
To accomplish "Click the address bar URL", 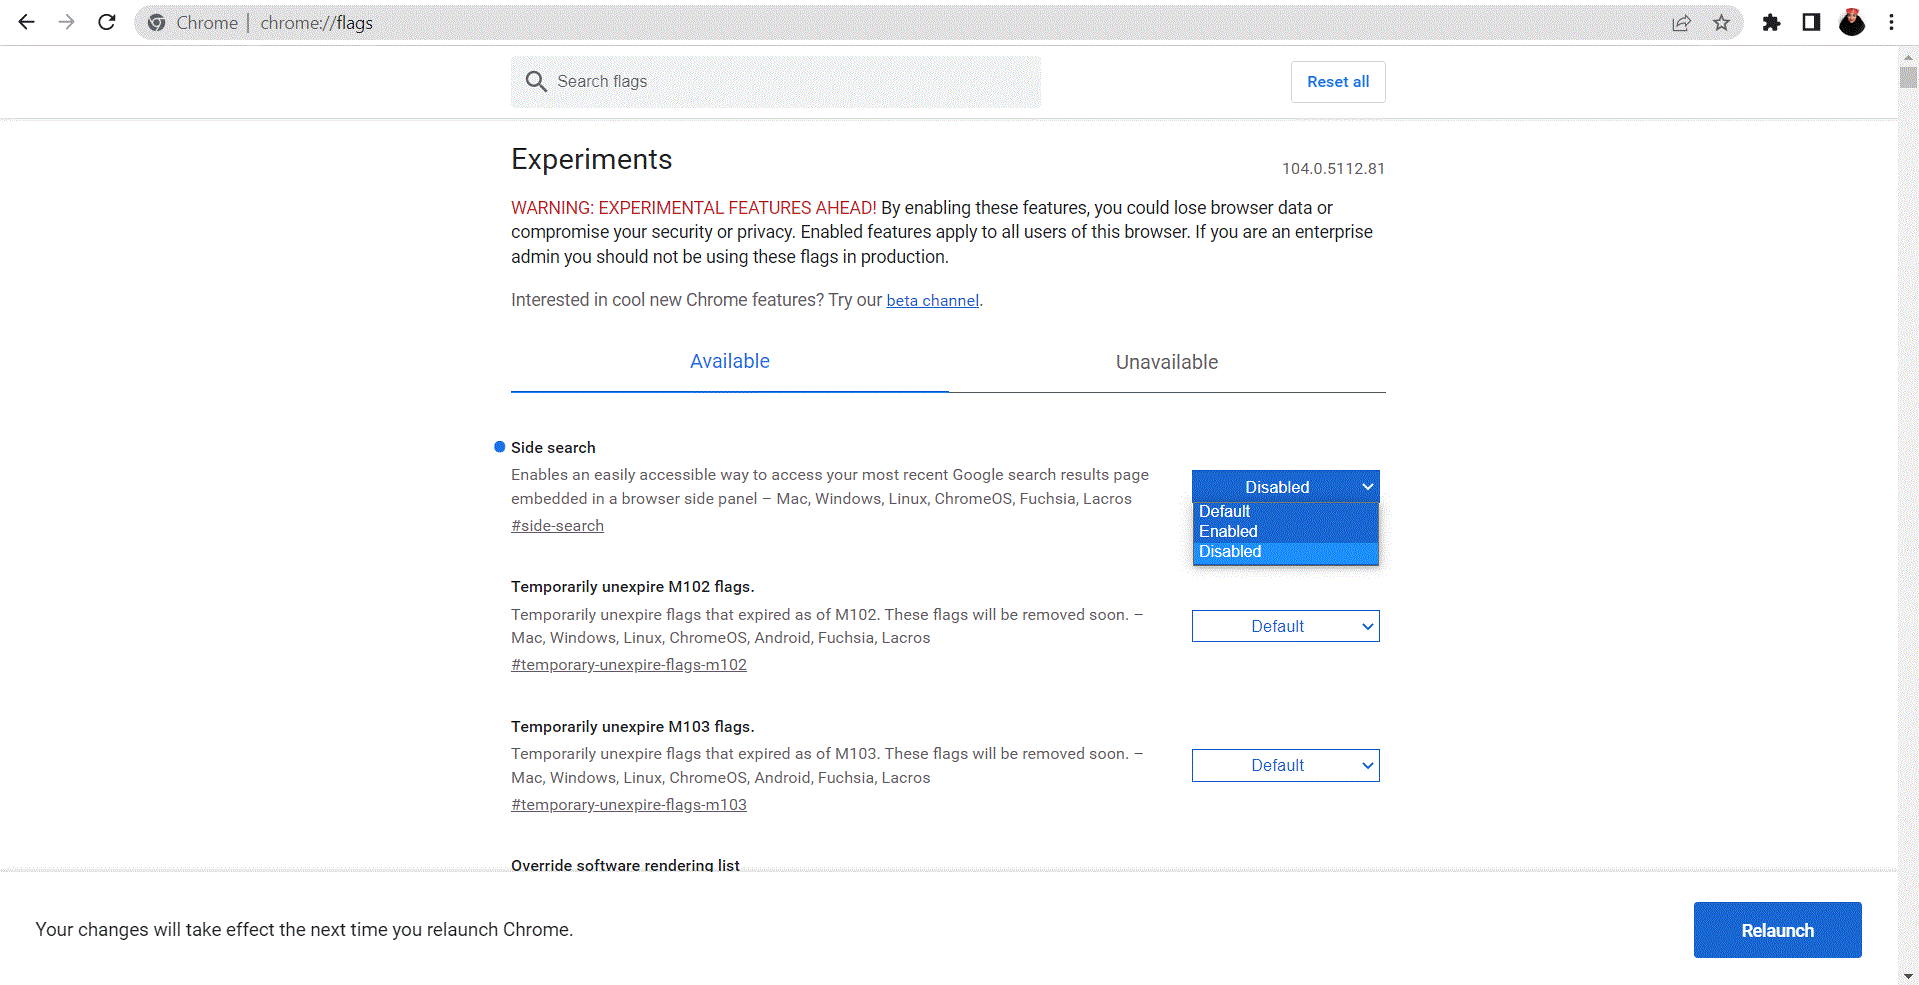I will [x=316, y=22].
